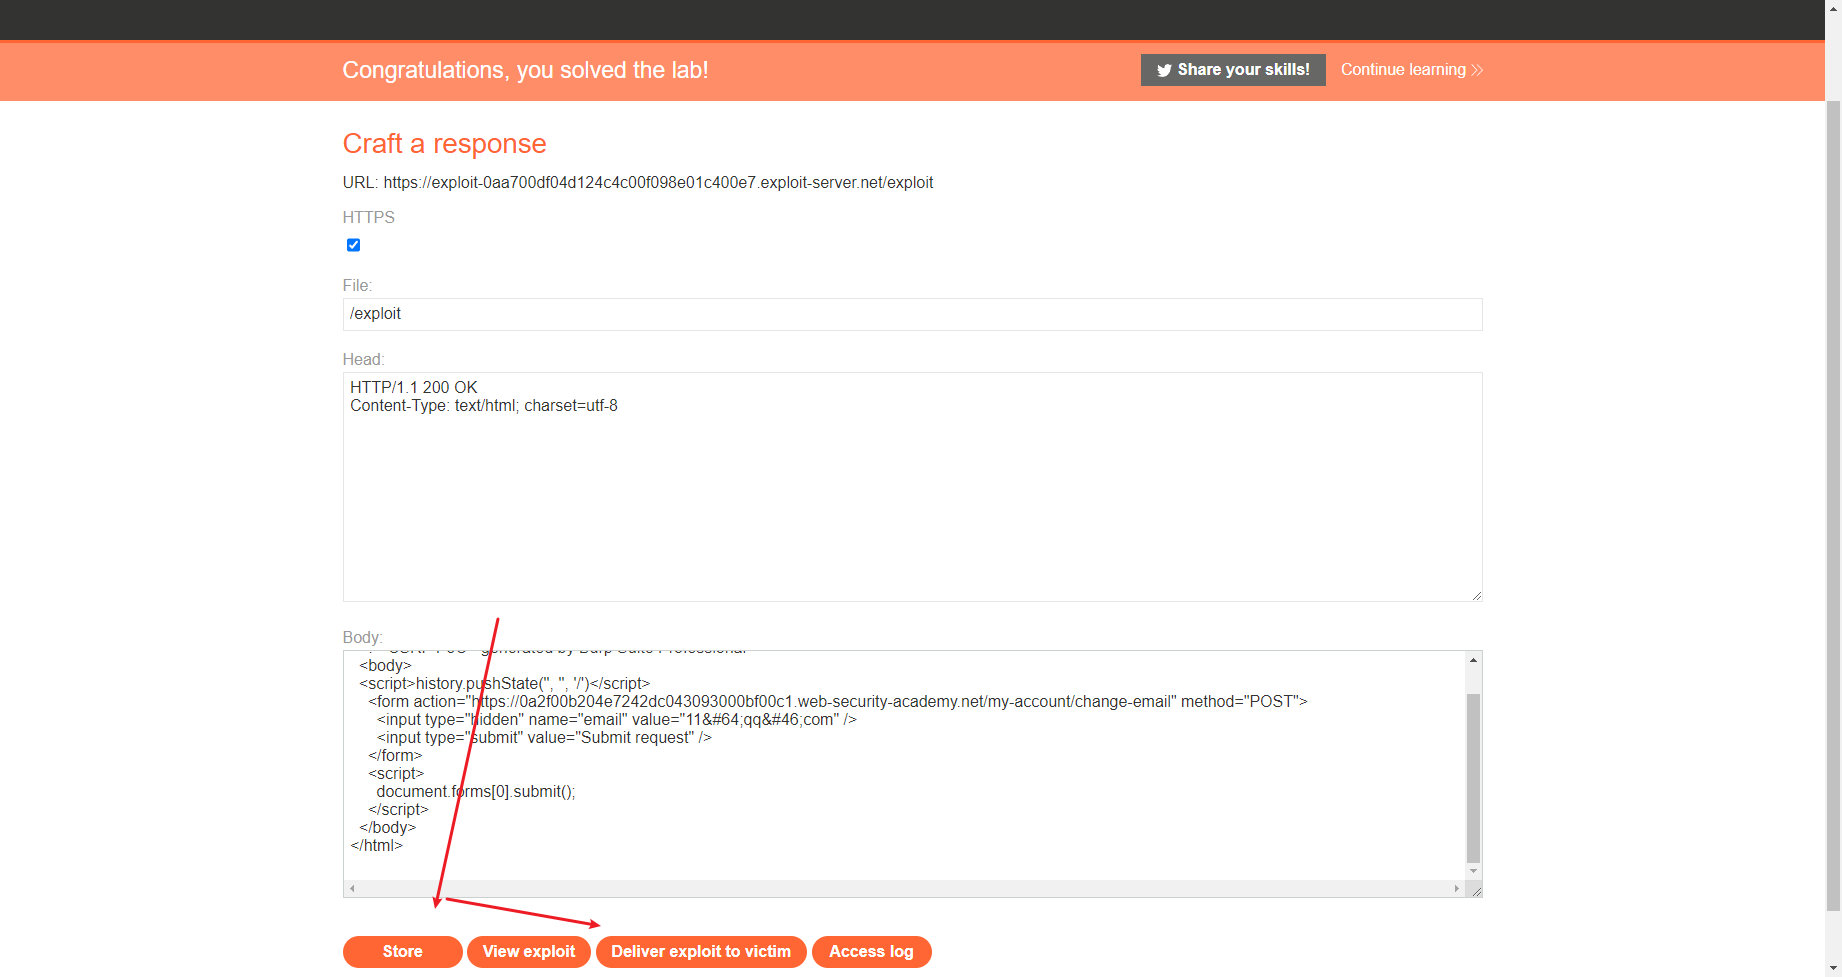Click into the Head textarea
The image size is (1842, 977).
pyautogui.click(x=912, y=487)
